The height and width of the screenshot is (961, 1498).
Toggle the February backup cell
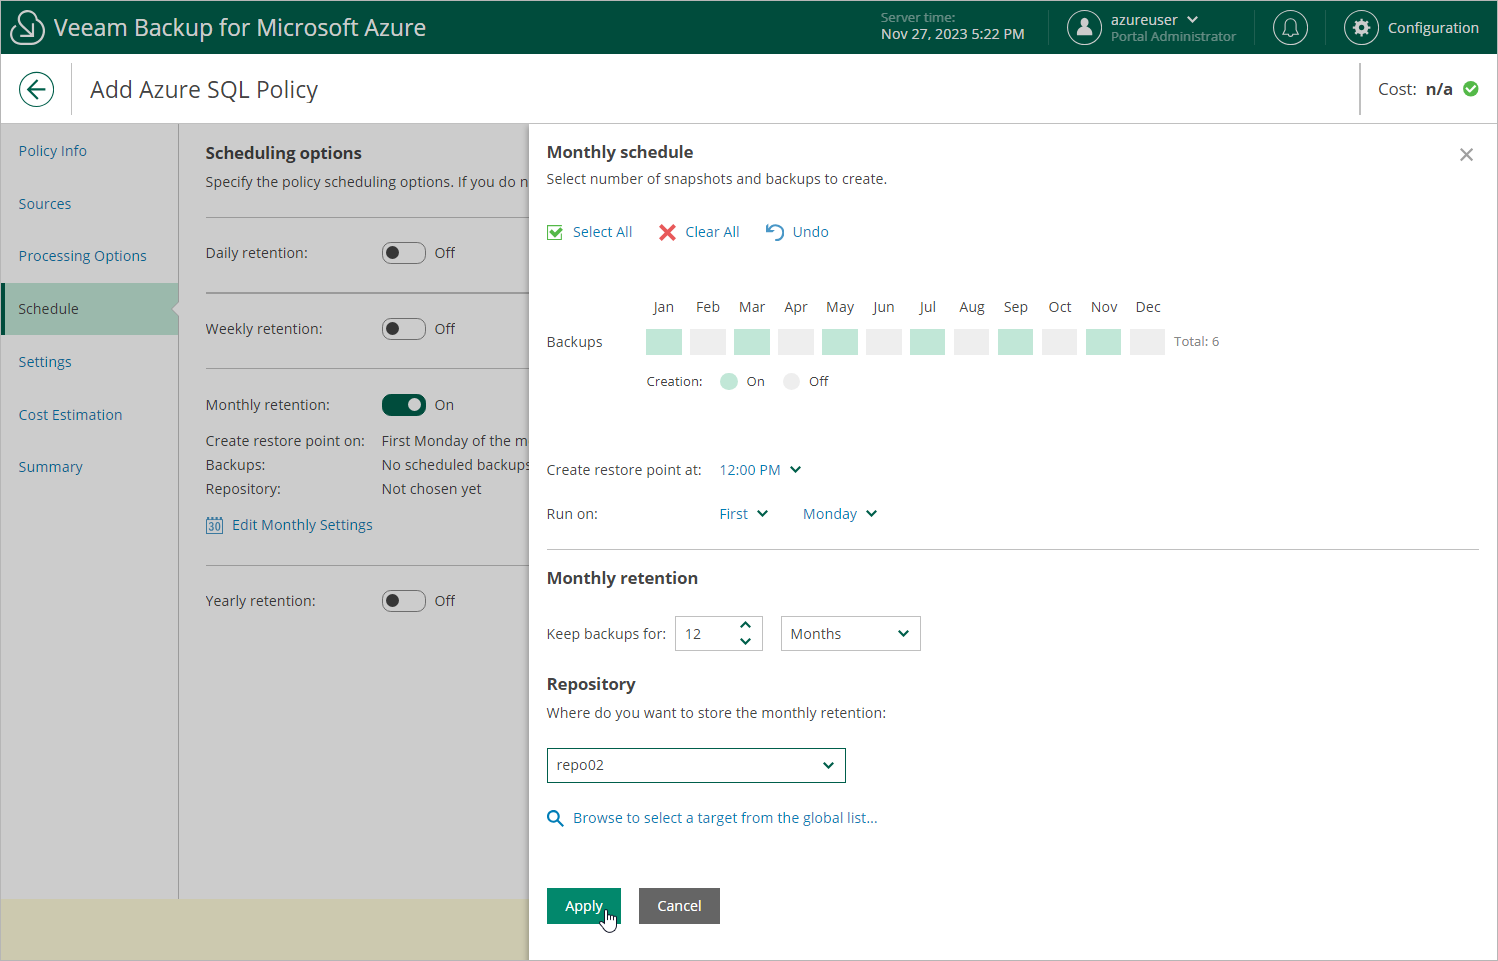708,342
